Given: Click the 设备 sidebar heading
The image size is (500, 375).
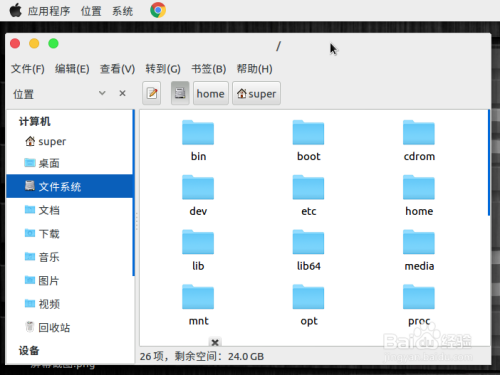Looking at the screenshot, I should click(x=29, y=350).
